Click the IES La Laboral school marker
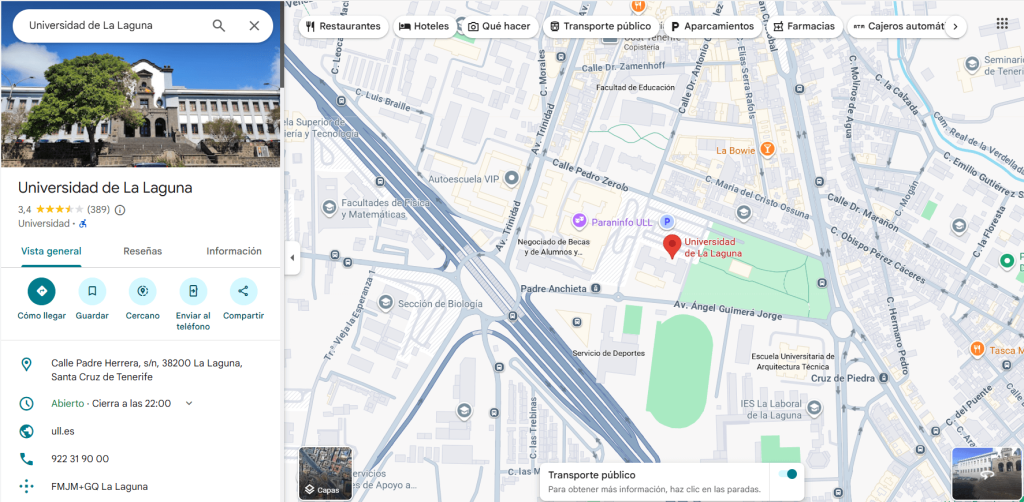Image resolution: width=1024 pixels, height=502 pixels. click(x=814, y=409)
